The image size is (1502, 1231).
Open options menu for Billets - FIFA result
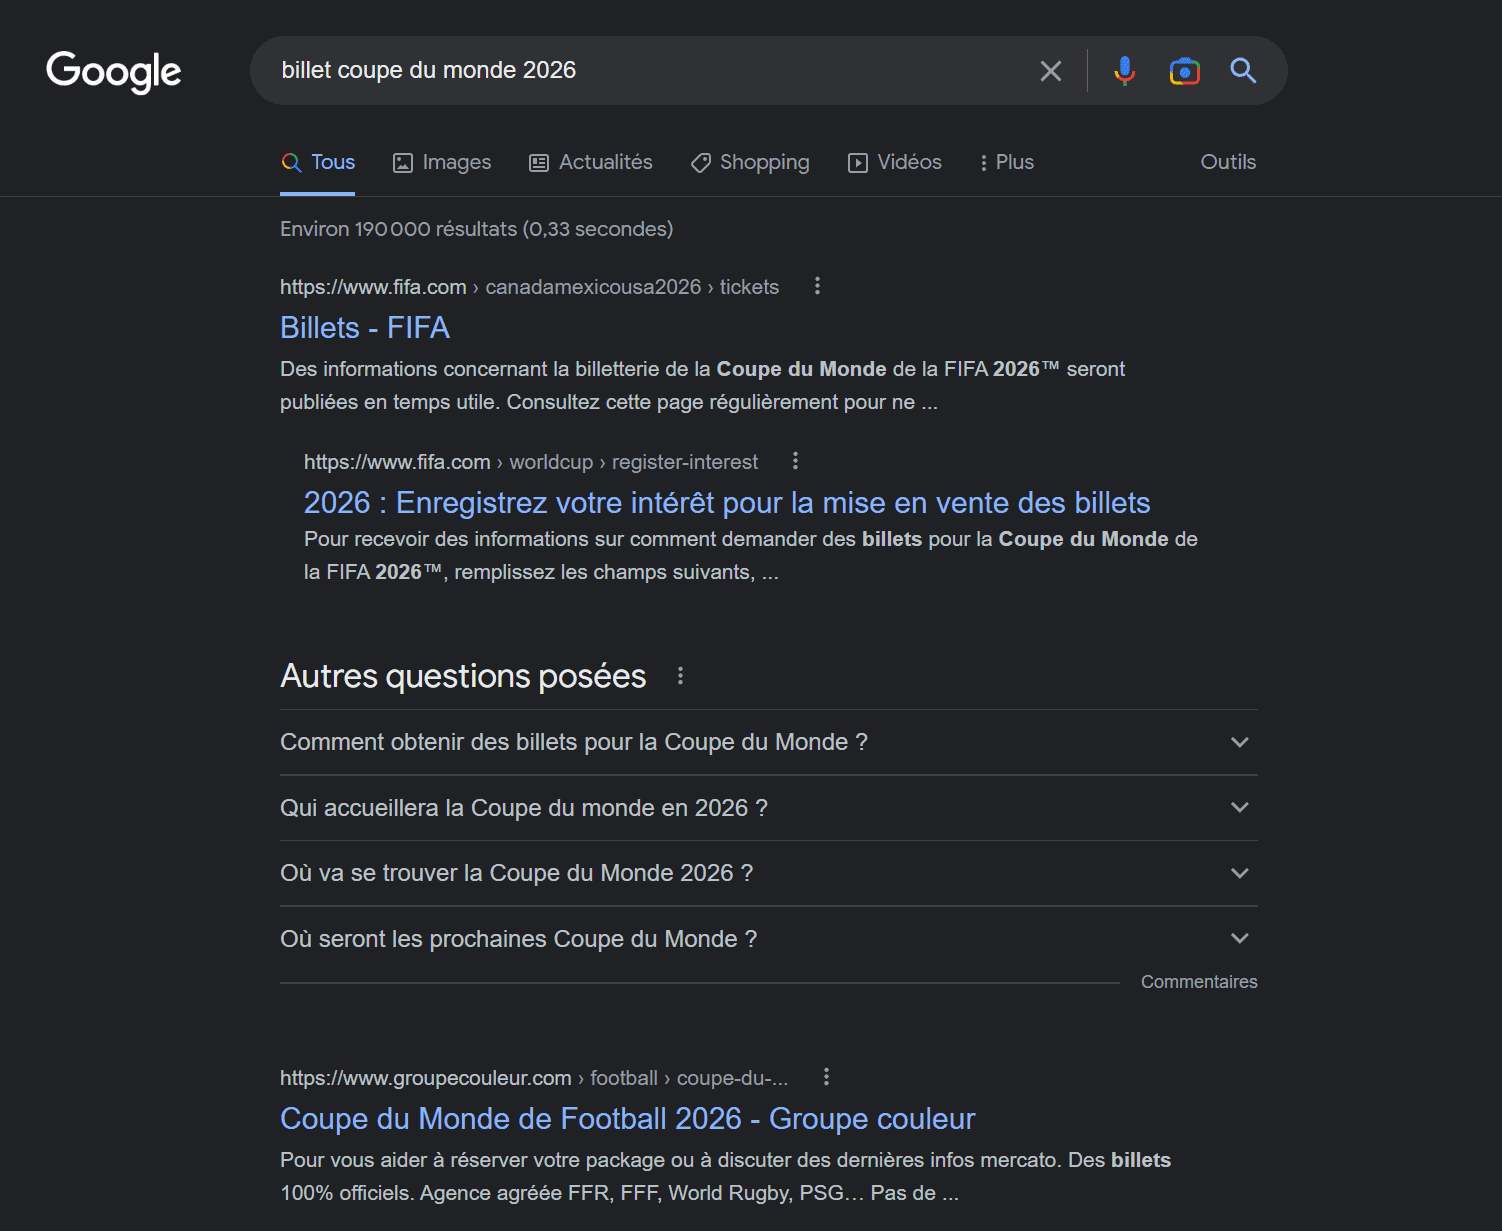[817, 286]
